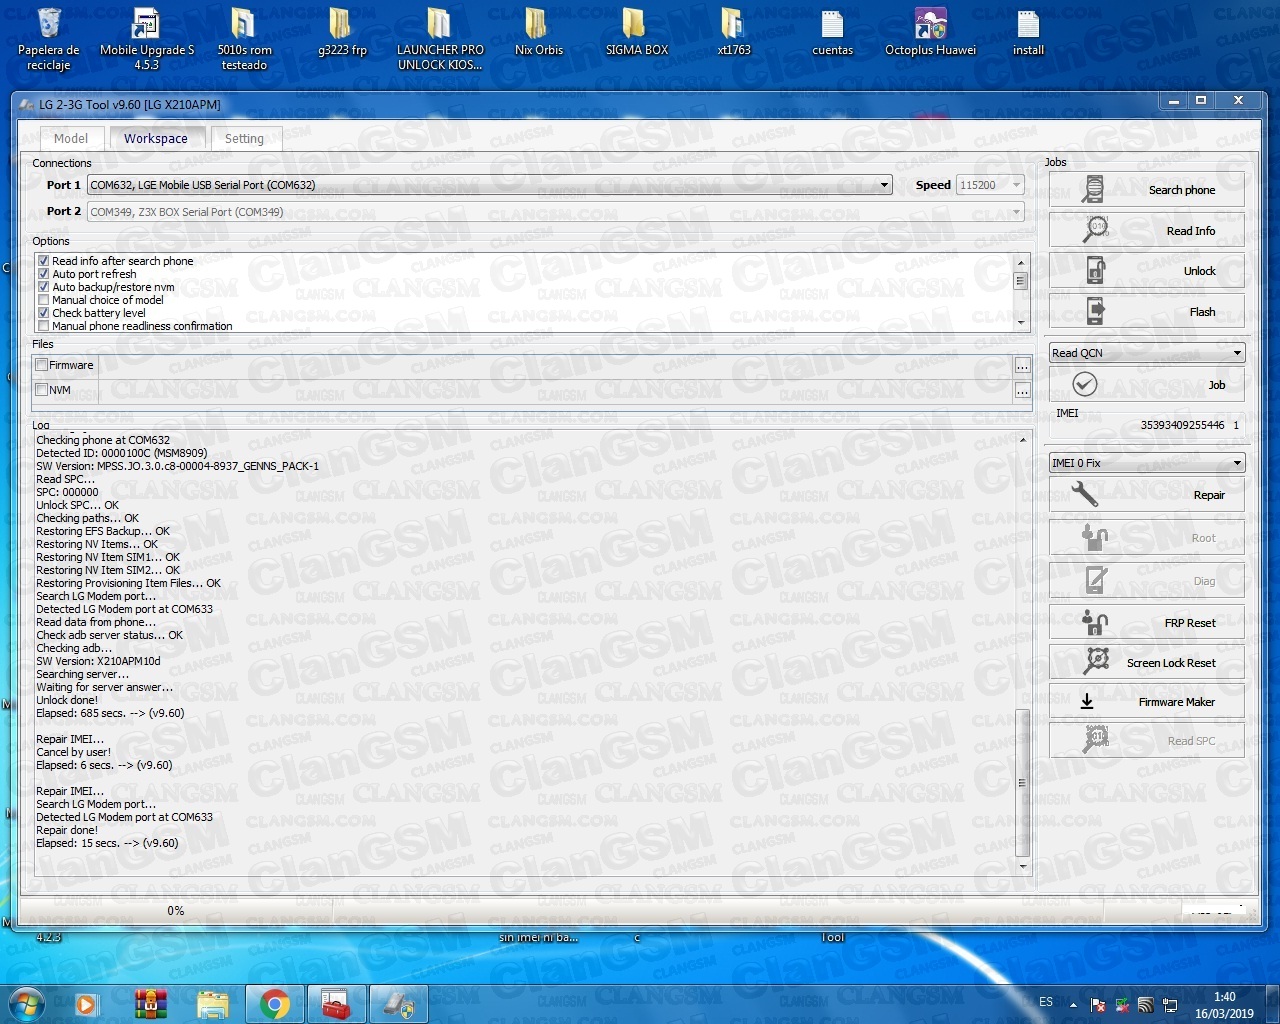Click the Flash phone arrow icon
This screenshot has width=1280, height=1024.
1096,311
